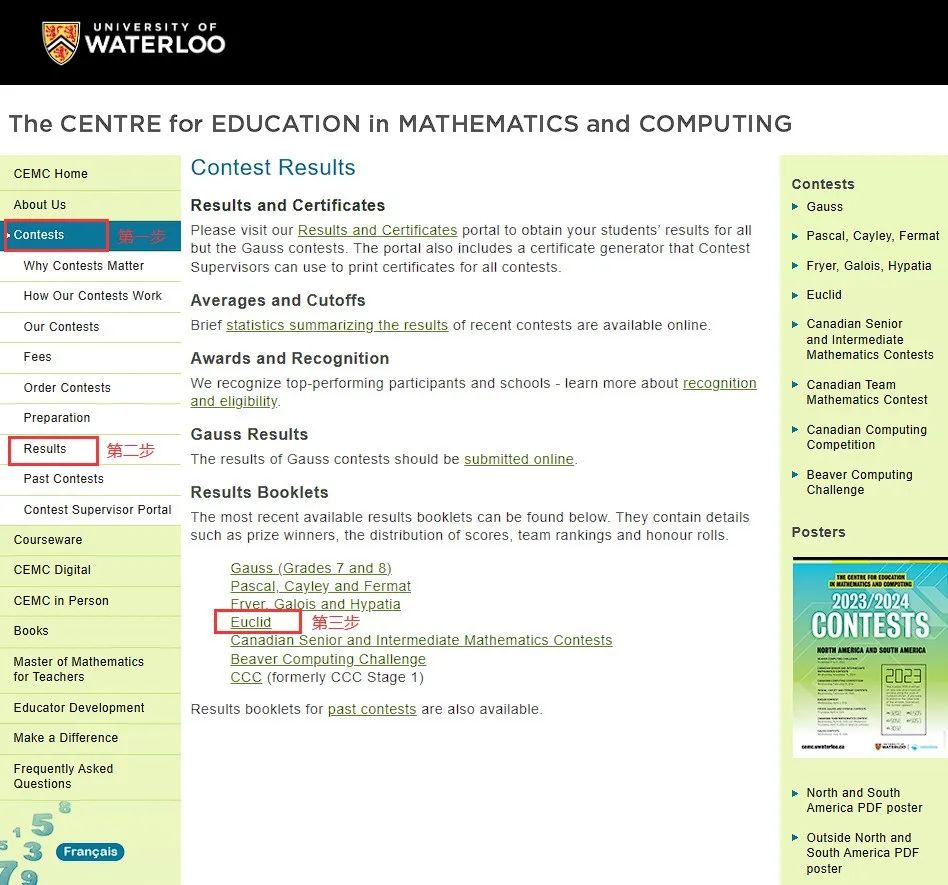The height and width of the screenshot is (885, 948).
Task: Open the Books page
Action: click(x=31, y=631)
